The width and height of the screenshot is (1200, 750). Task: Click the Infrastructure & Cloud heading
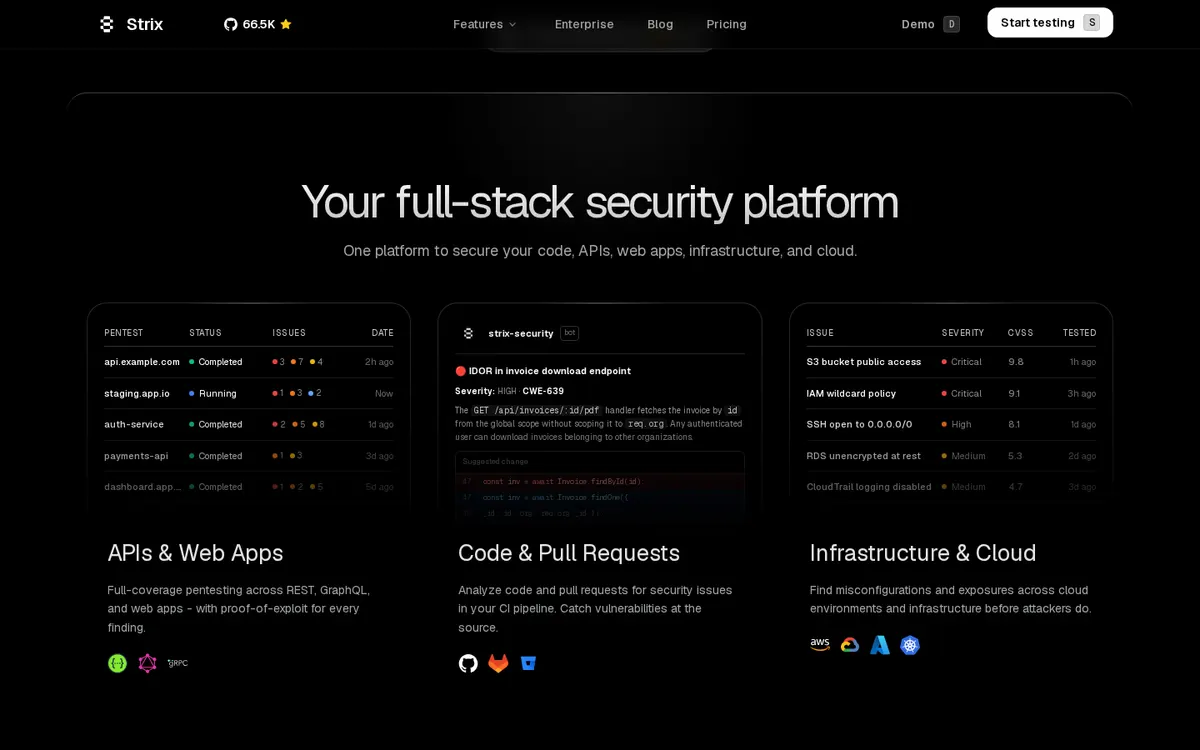[923, 553]
